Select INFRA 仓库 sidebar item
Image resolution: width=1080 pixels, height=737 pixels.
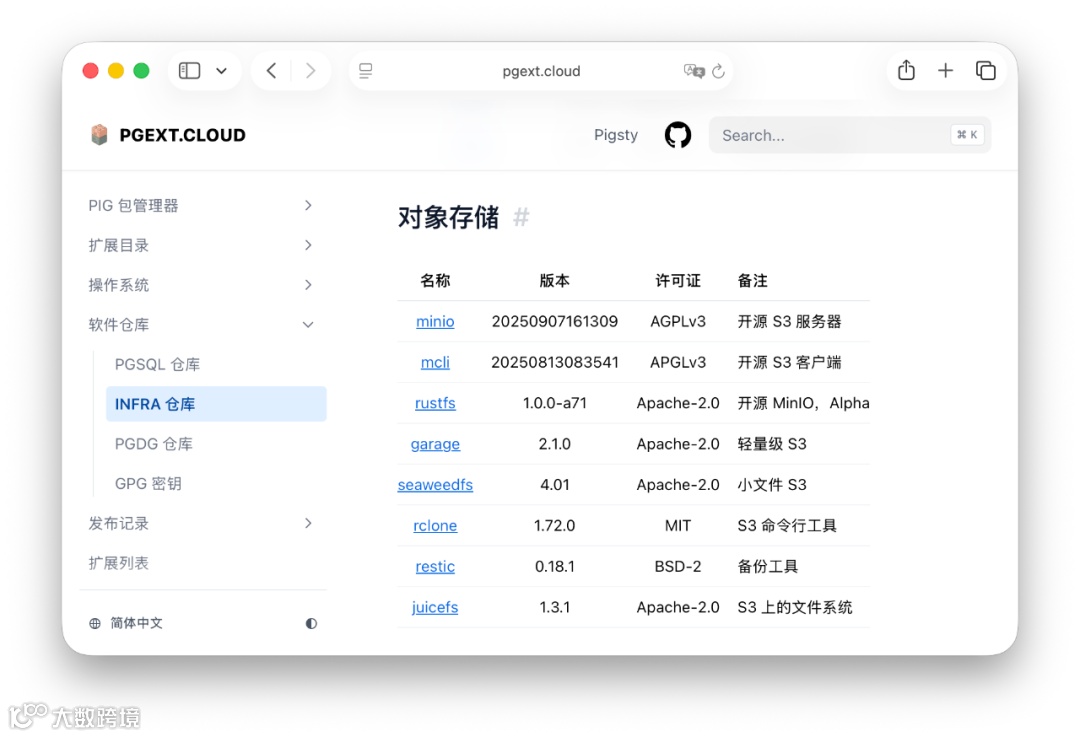[216, 404]
